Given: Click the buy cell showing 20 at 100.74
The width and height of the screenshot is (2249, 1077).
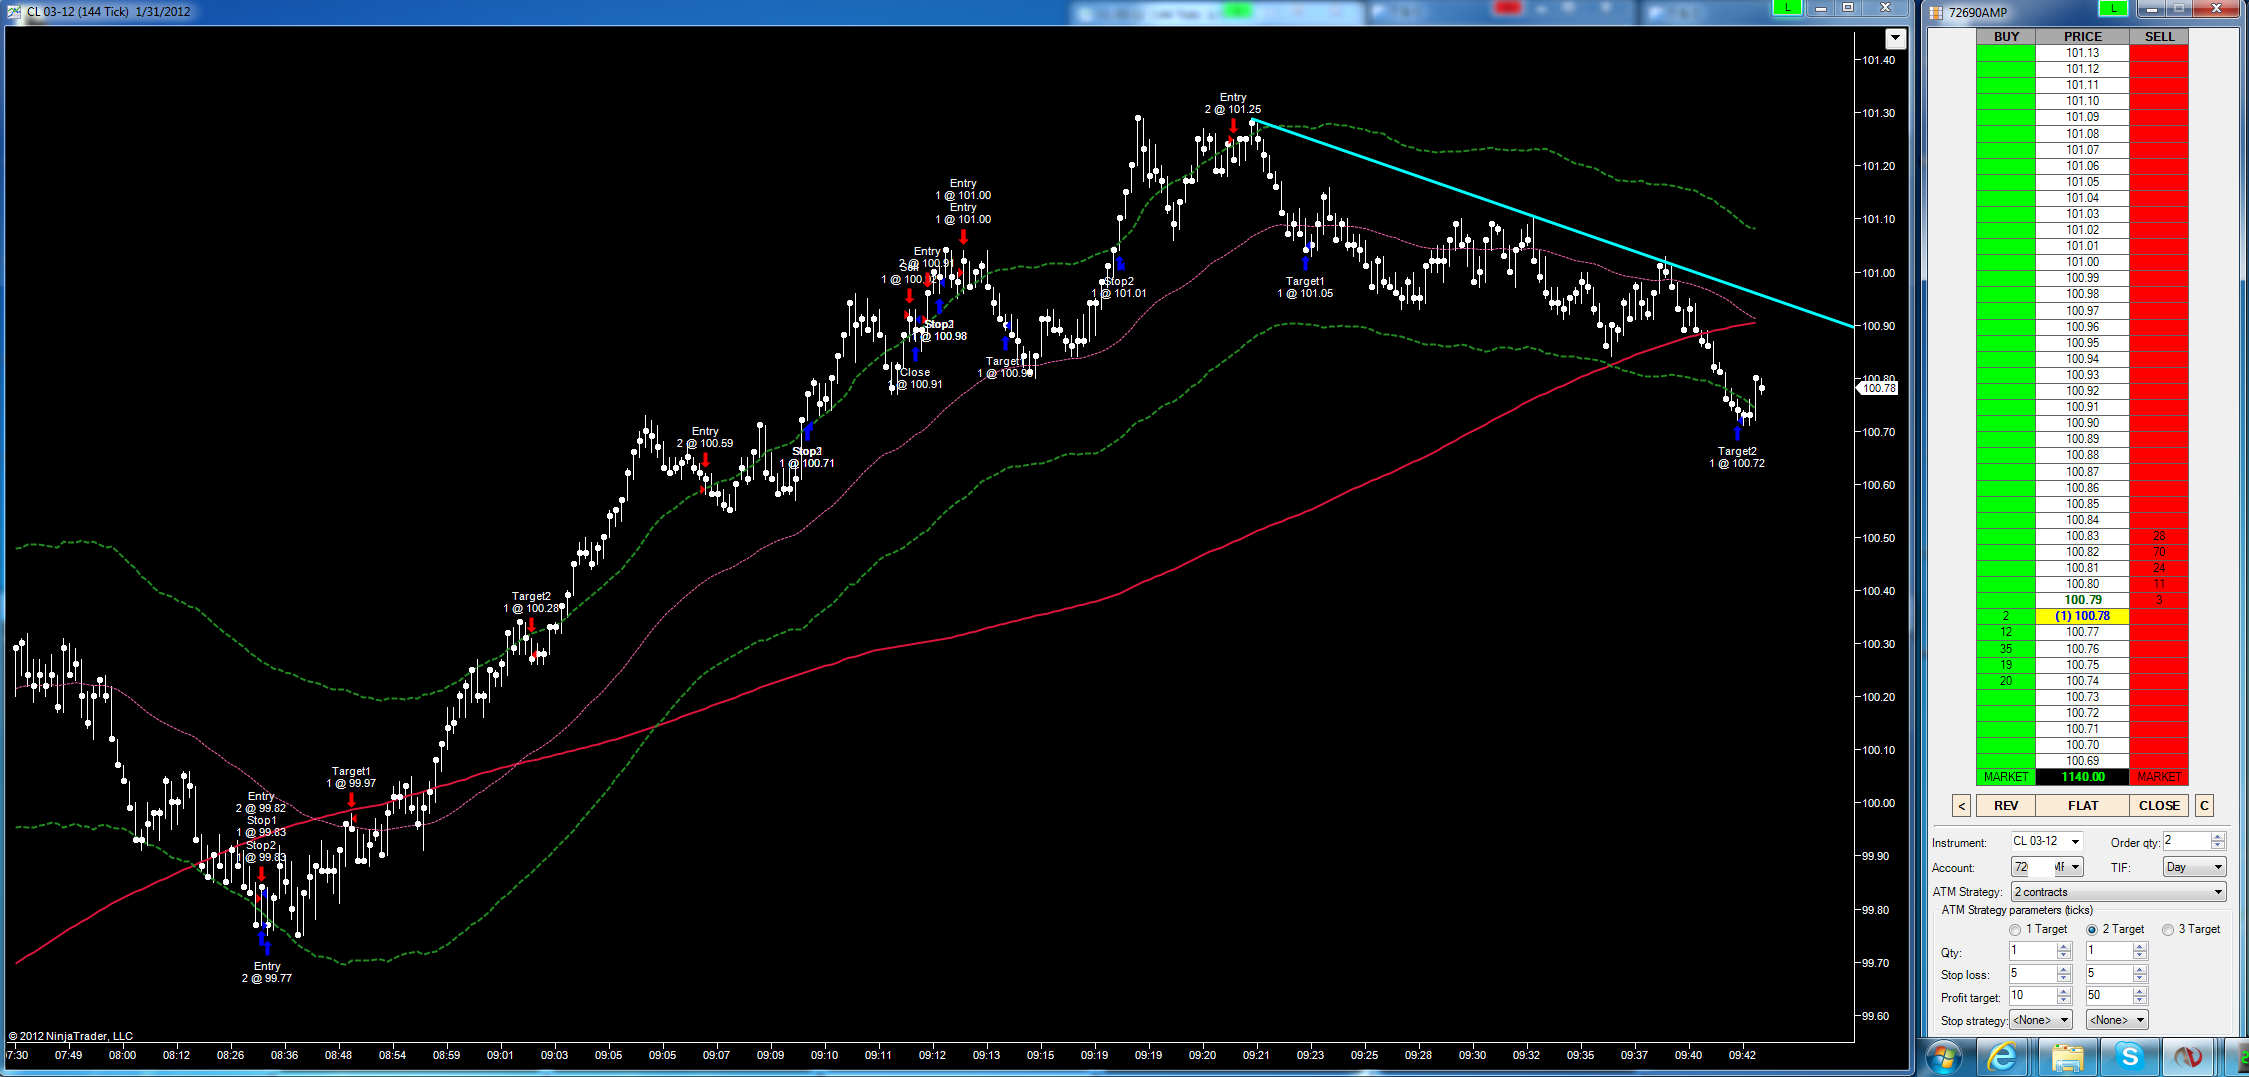Looking at the screenshot, I should pos(2006,681).
